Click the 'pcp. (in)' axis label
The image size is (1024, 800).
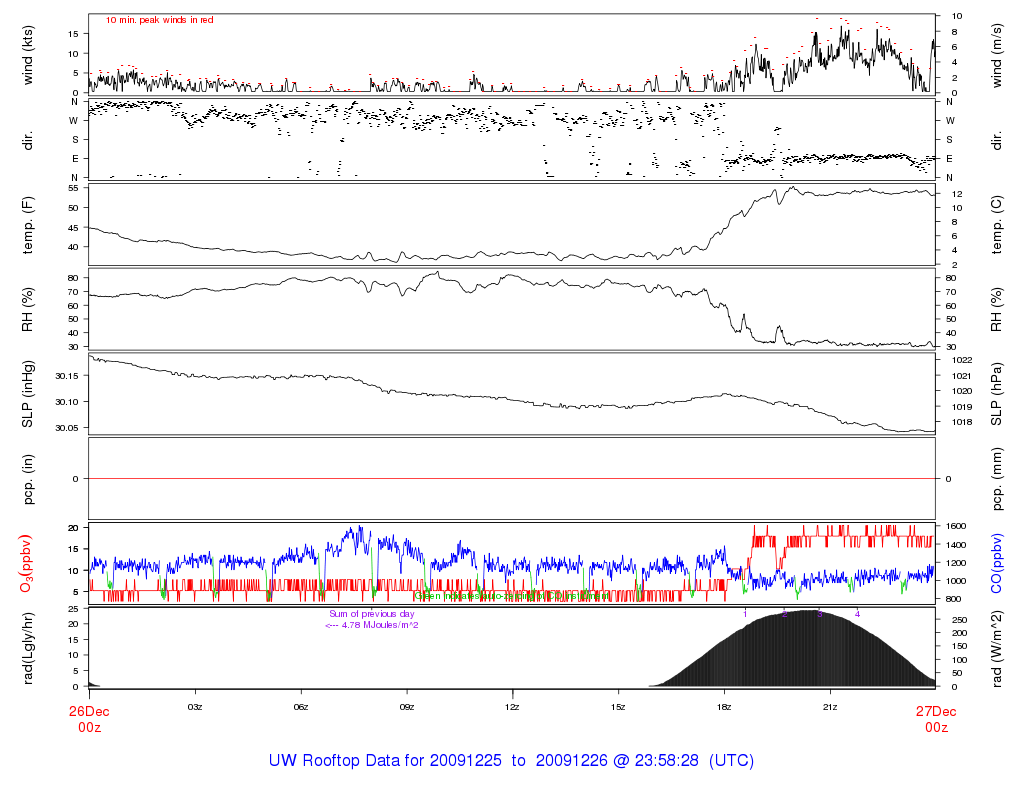tap(29, 479)
